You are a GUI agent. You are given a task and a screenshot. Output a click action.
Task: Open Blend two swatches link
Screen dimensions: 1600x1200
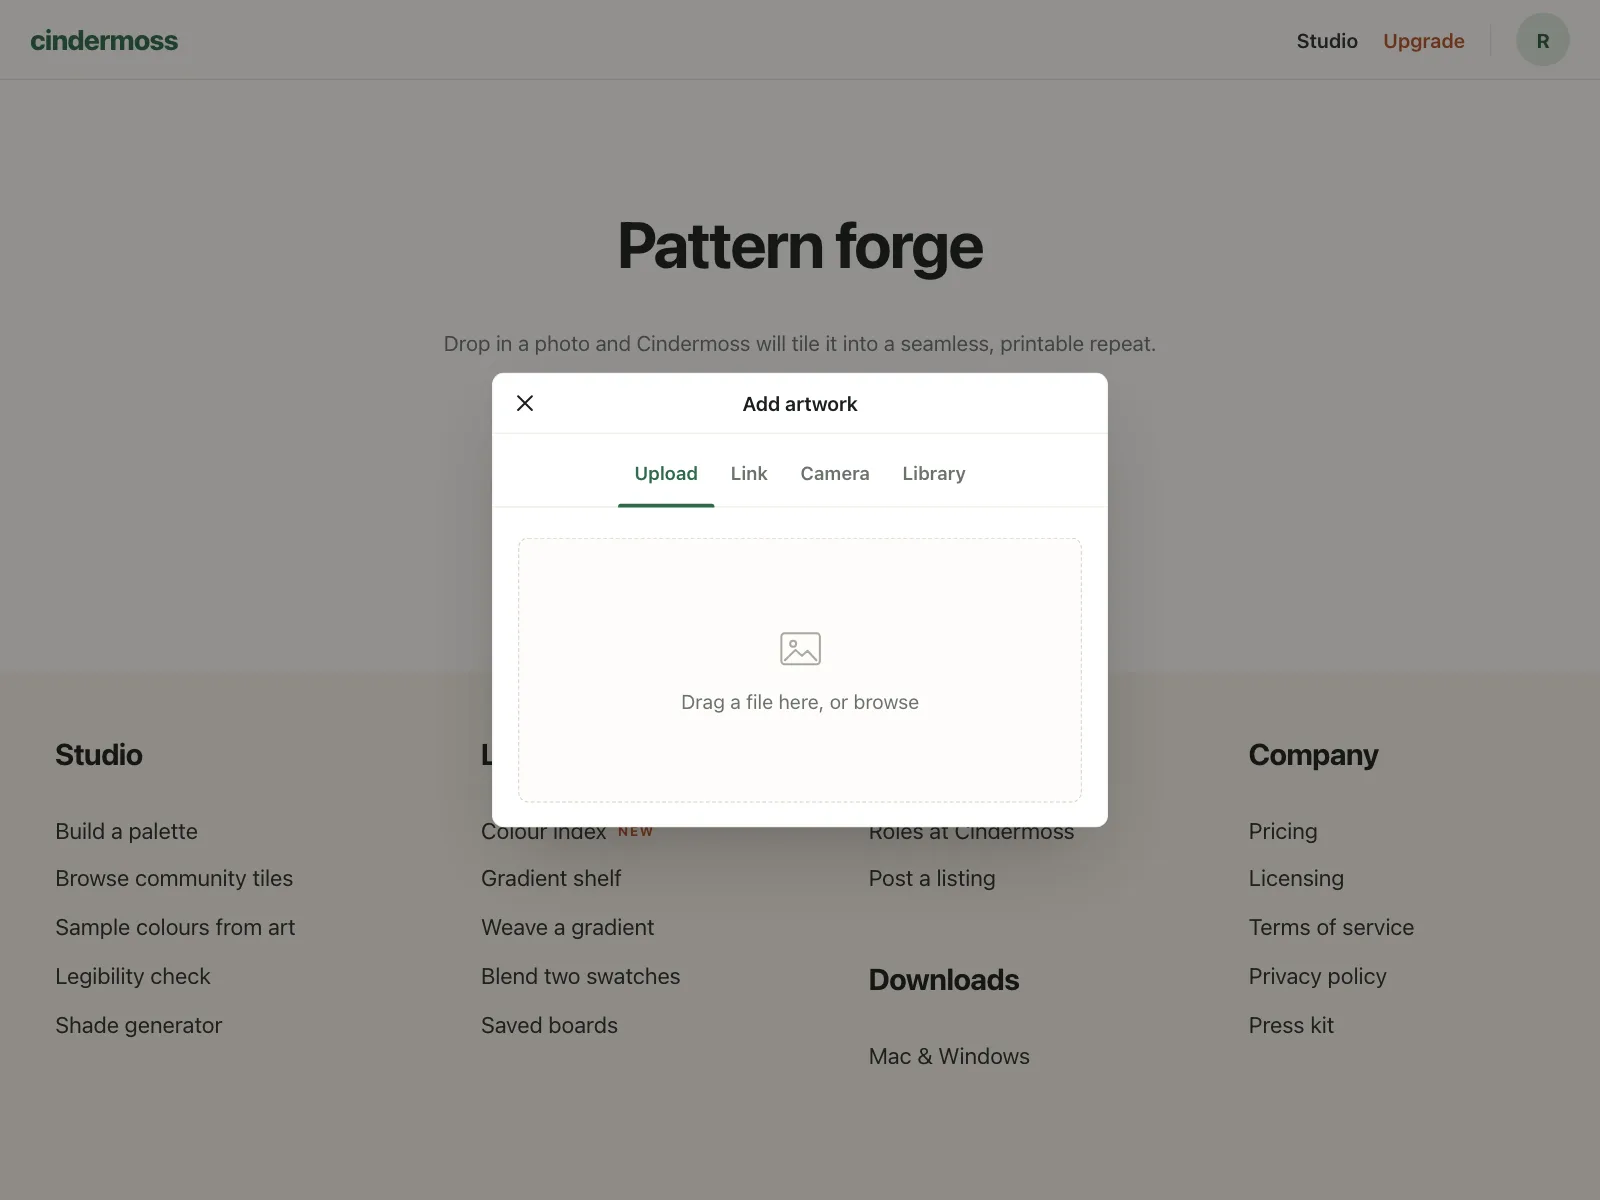[580, 976]
